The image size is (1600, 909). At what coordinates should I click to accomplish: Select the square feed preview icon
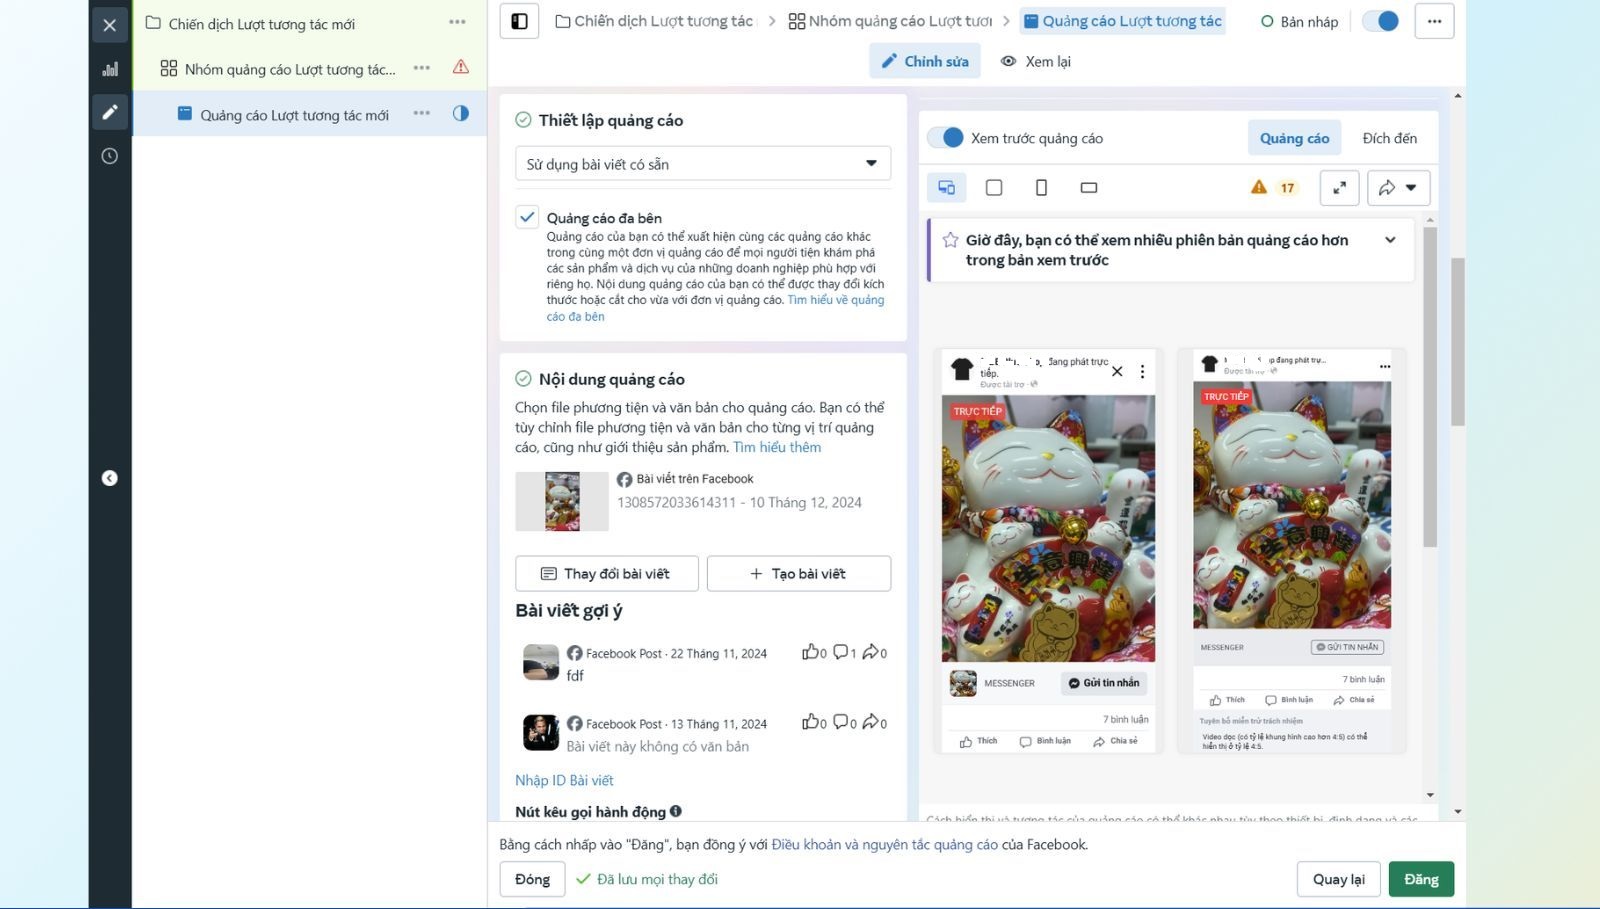[x=994, y=188]
